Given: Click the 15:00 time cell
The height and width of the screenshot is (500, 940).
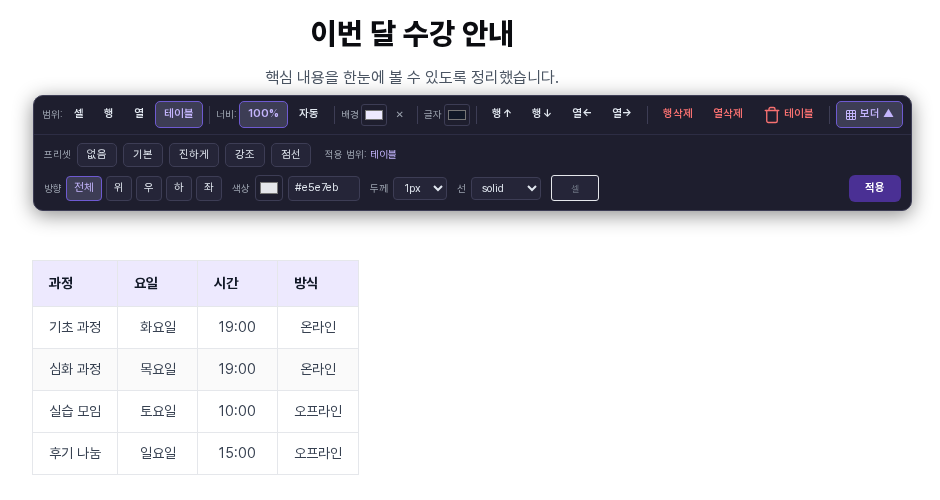Looking at the screenshot, I should click(237, 453).
